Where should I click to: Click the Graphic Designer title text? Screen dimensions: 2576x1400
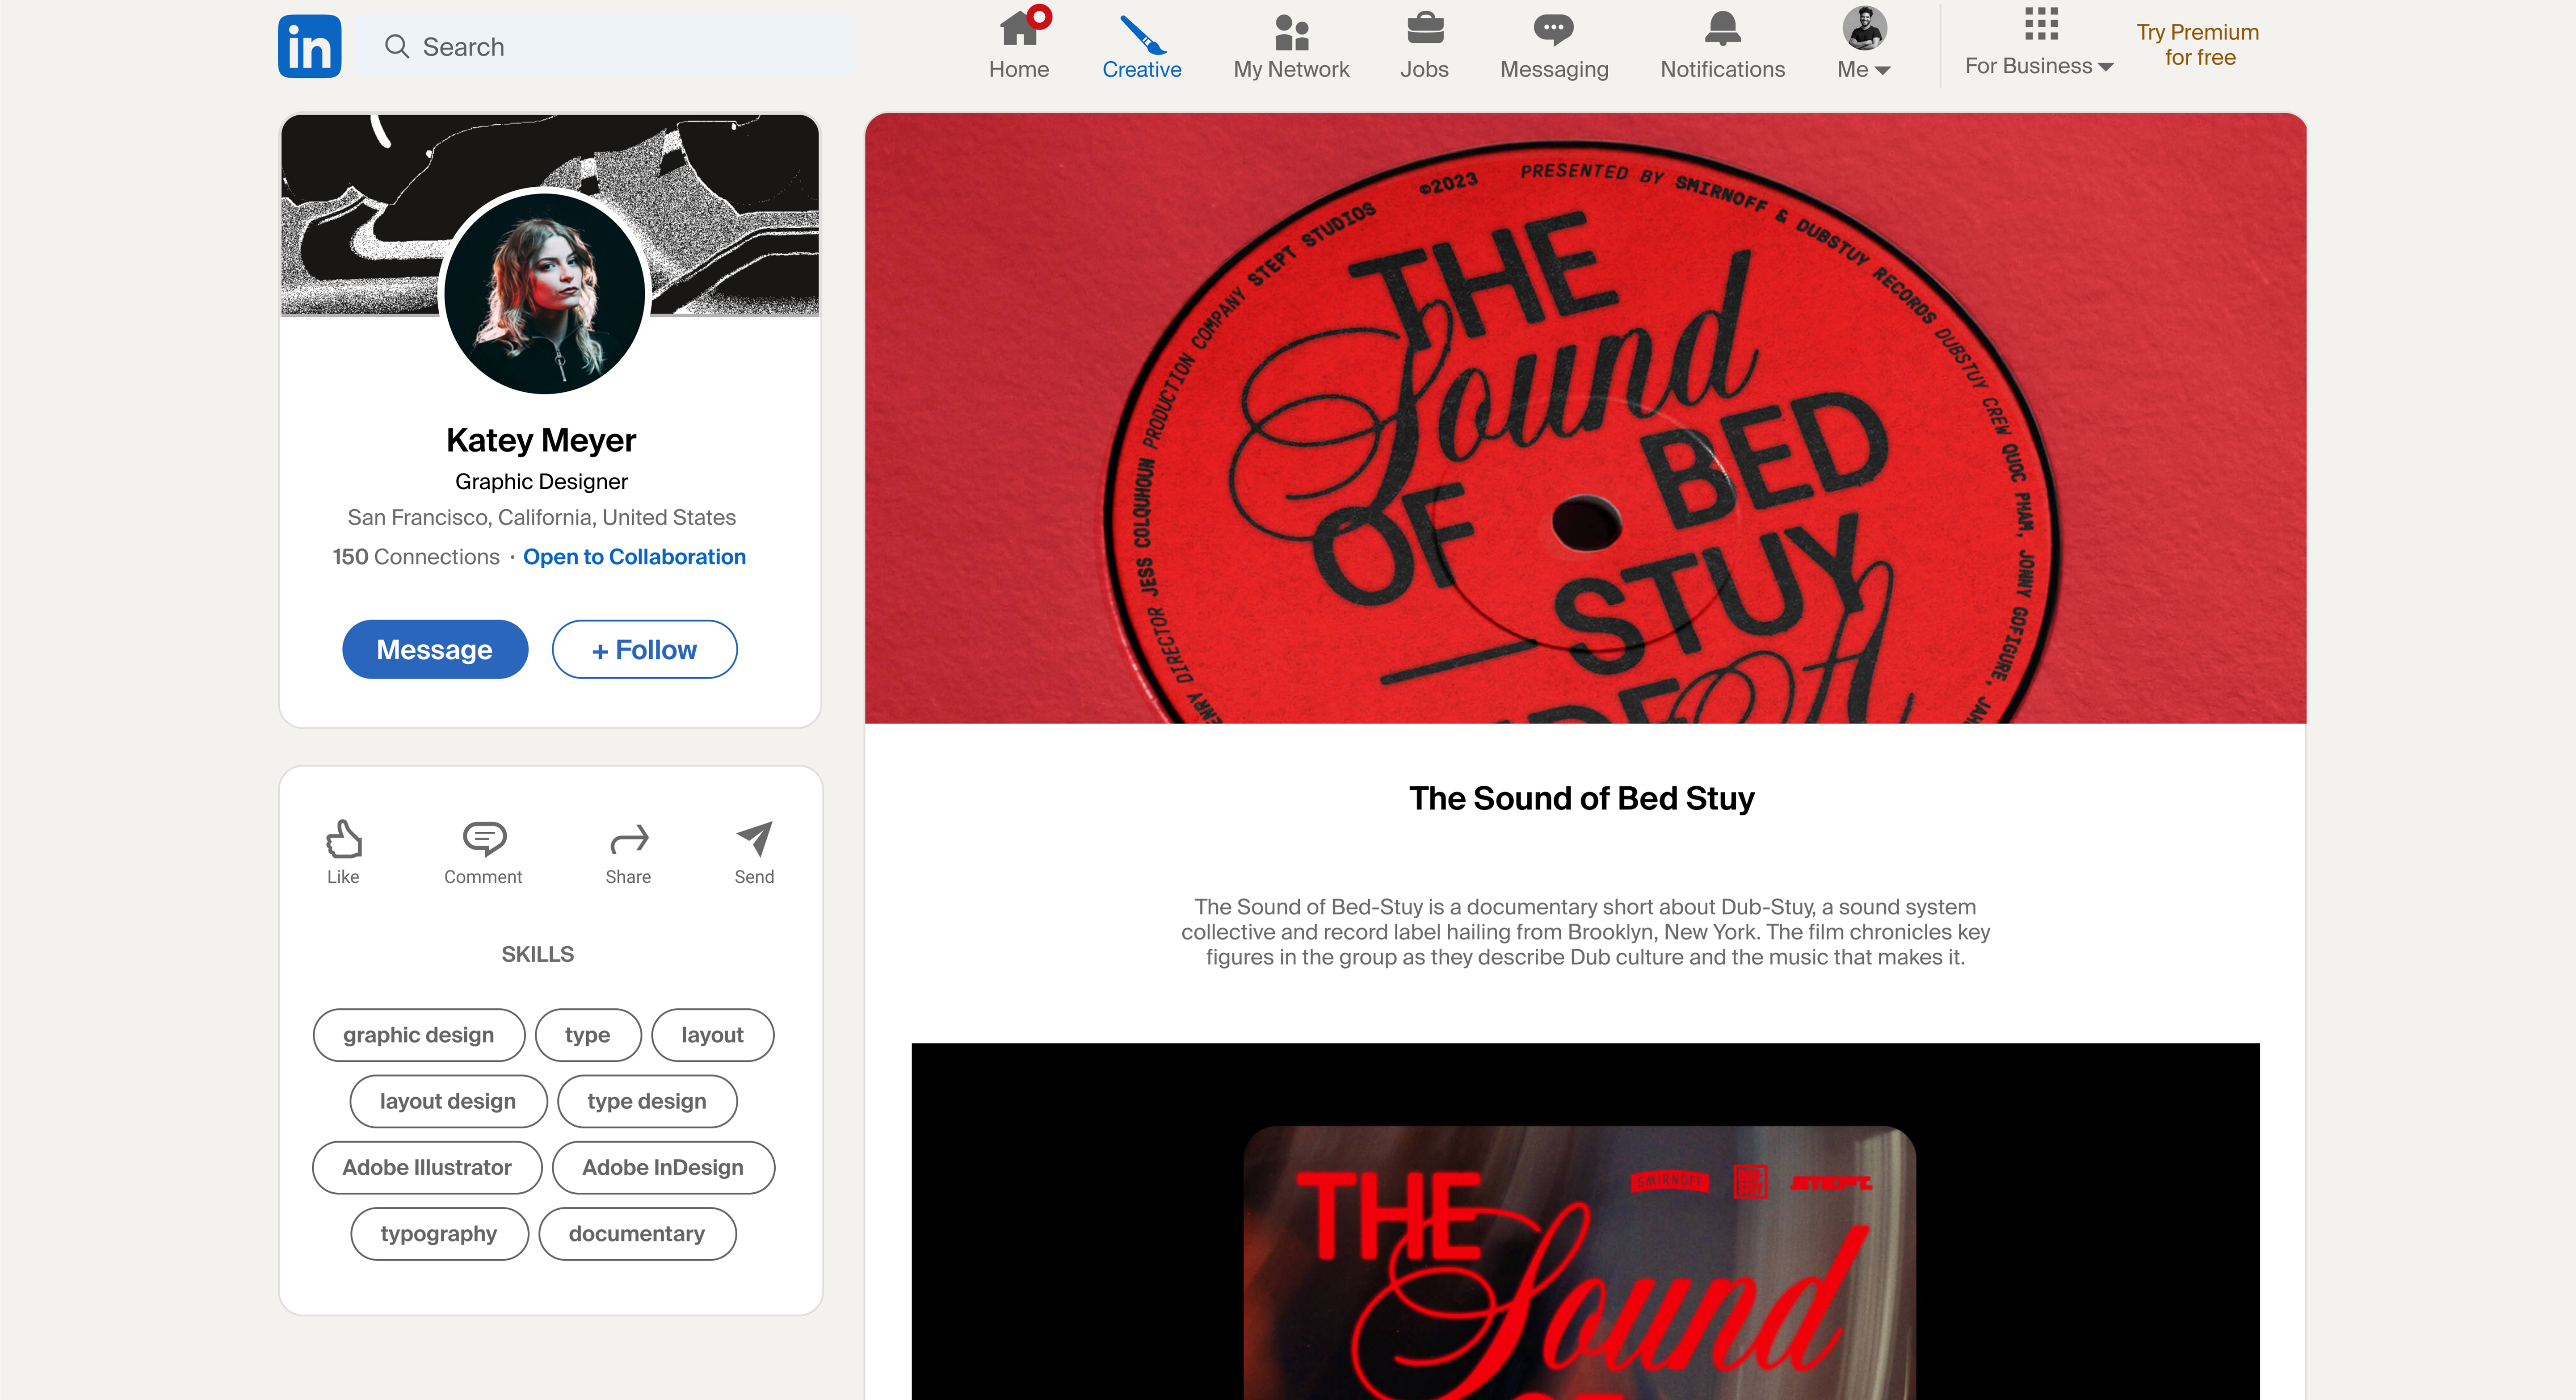541,482
